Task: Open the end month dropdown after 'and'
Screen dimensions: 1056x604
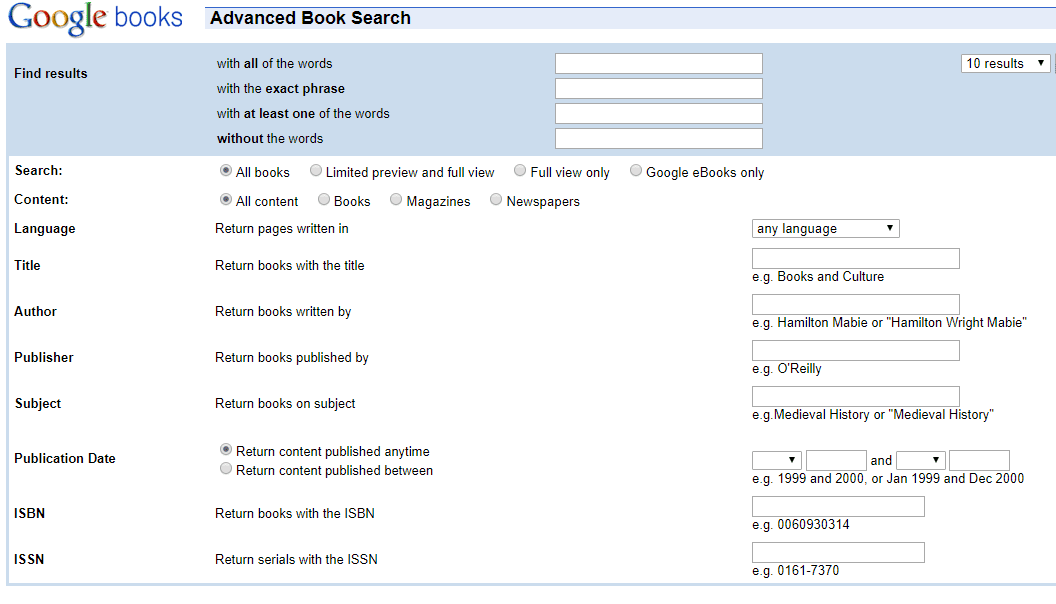Action: tap(921, 460)
